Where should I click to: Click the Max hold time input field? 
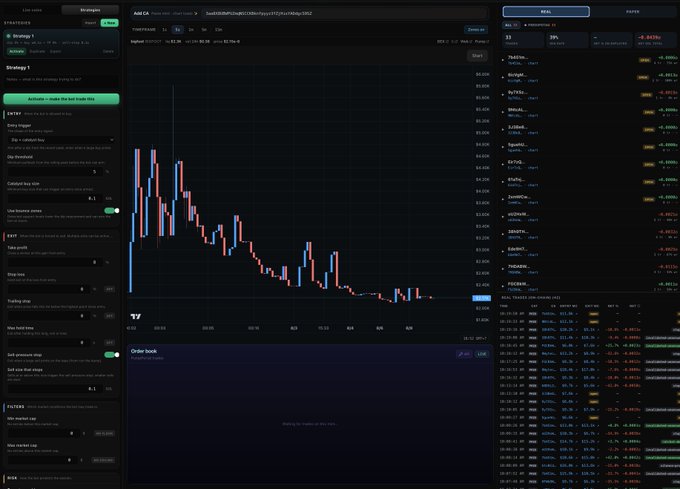49,343
